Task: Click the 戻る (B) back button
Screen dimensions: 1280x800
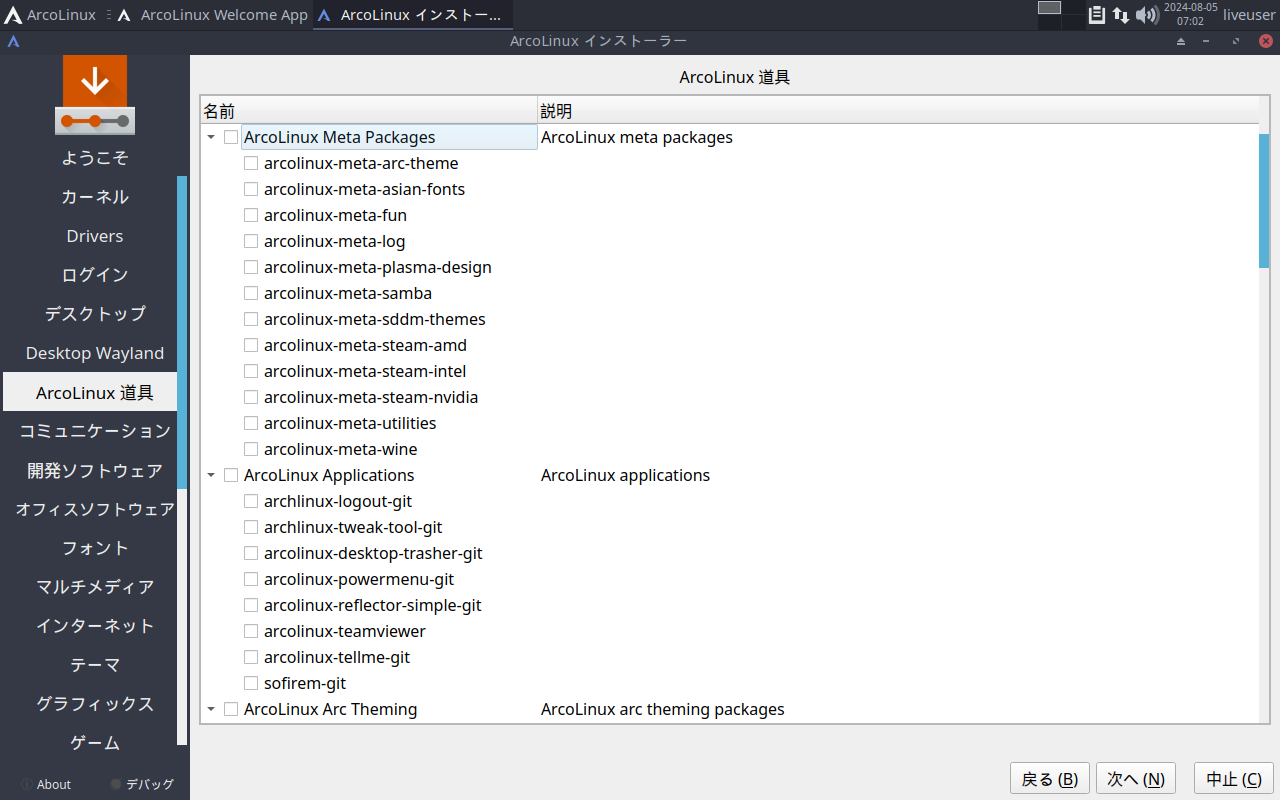Action: [x=1050, y=779]
